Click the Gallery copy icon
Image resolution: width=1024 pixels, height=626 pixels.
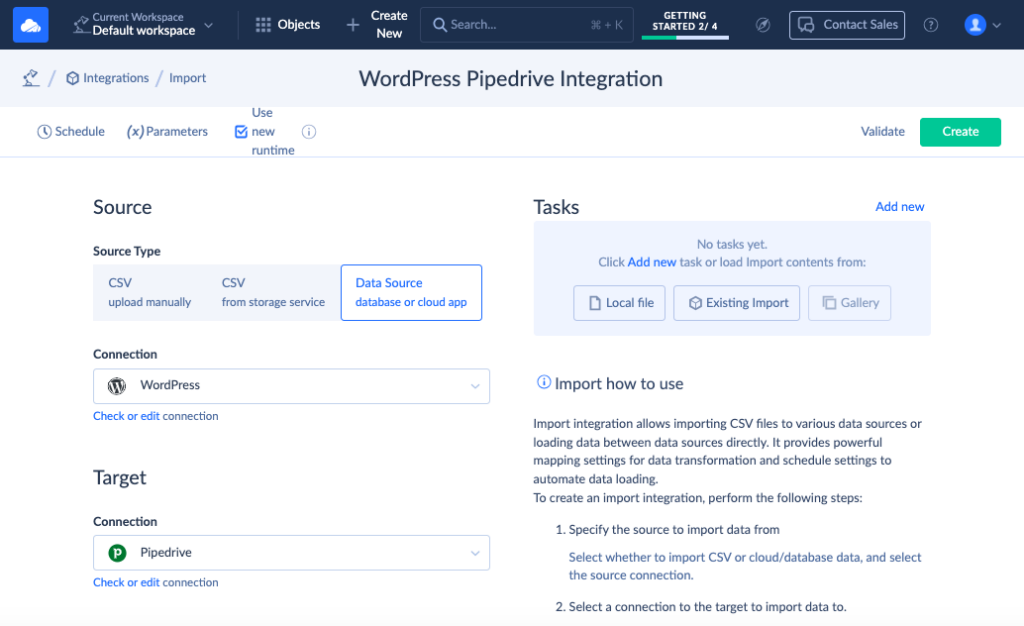(x=829, y=303)
